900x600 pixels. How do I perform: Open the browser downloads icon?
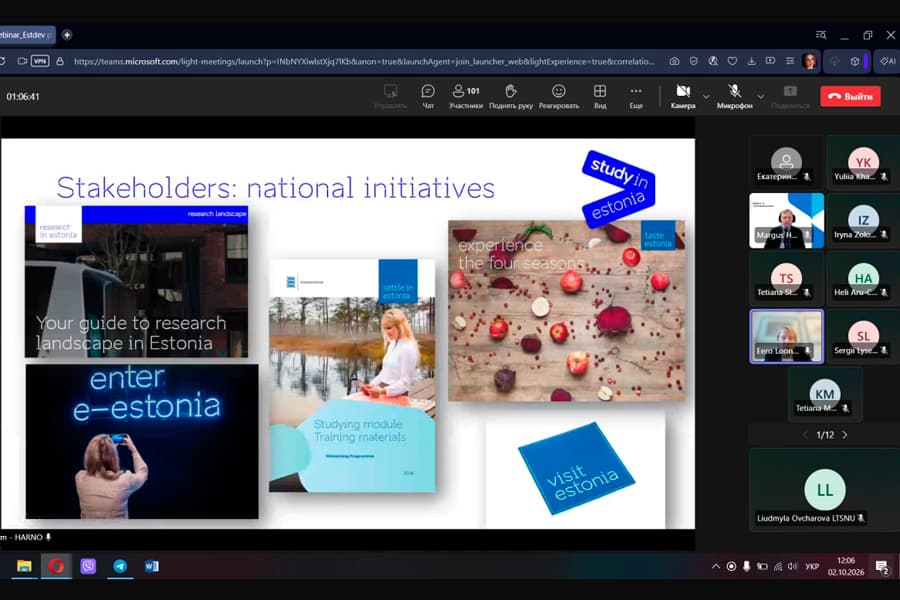pos(751,61)
